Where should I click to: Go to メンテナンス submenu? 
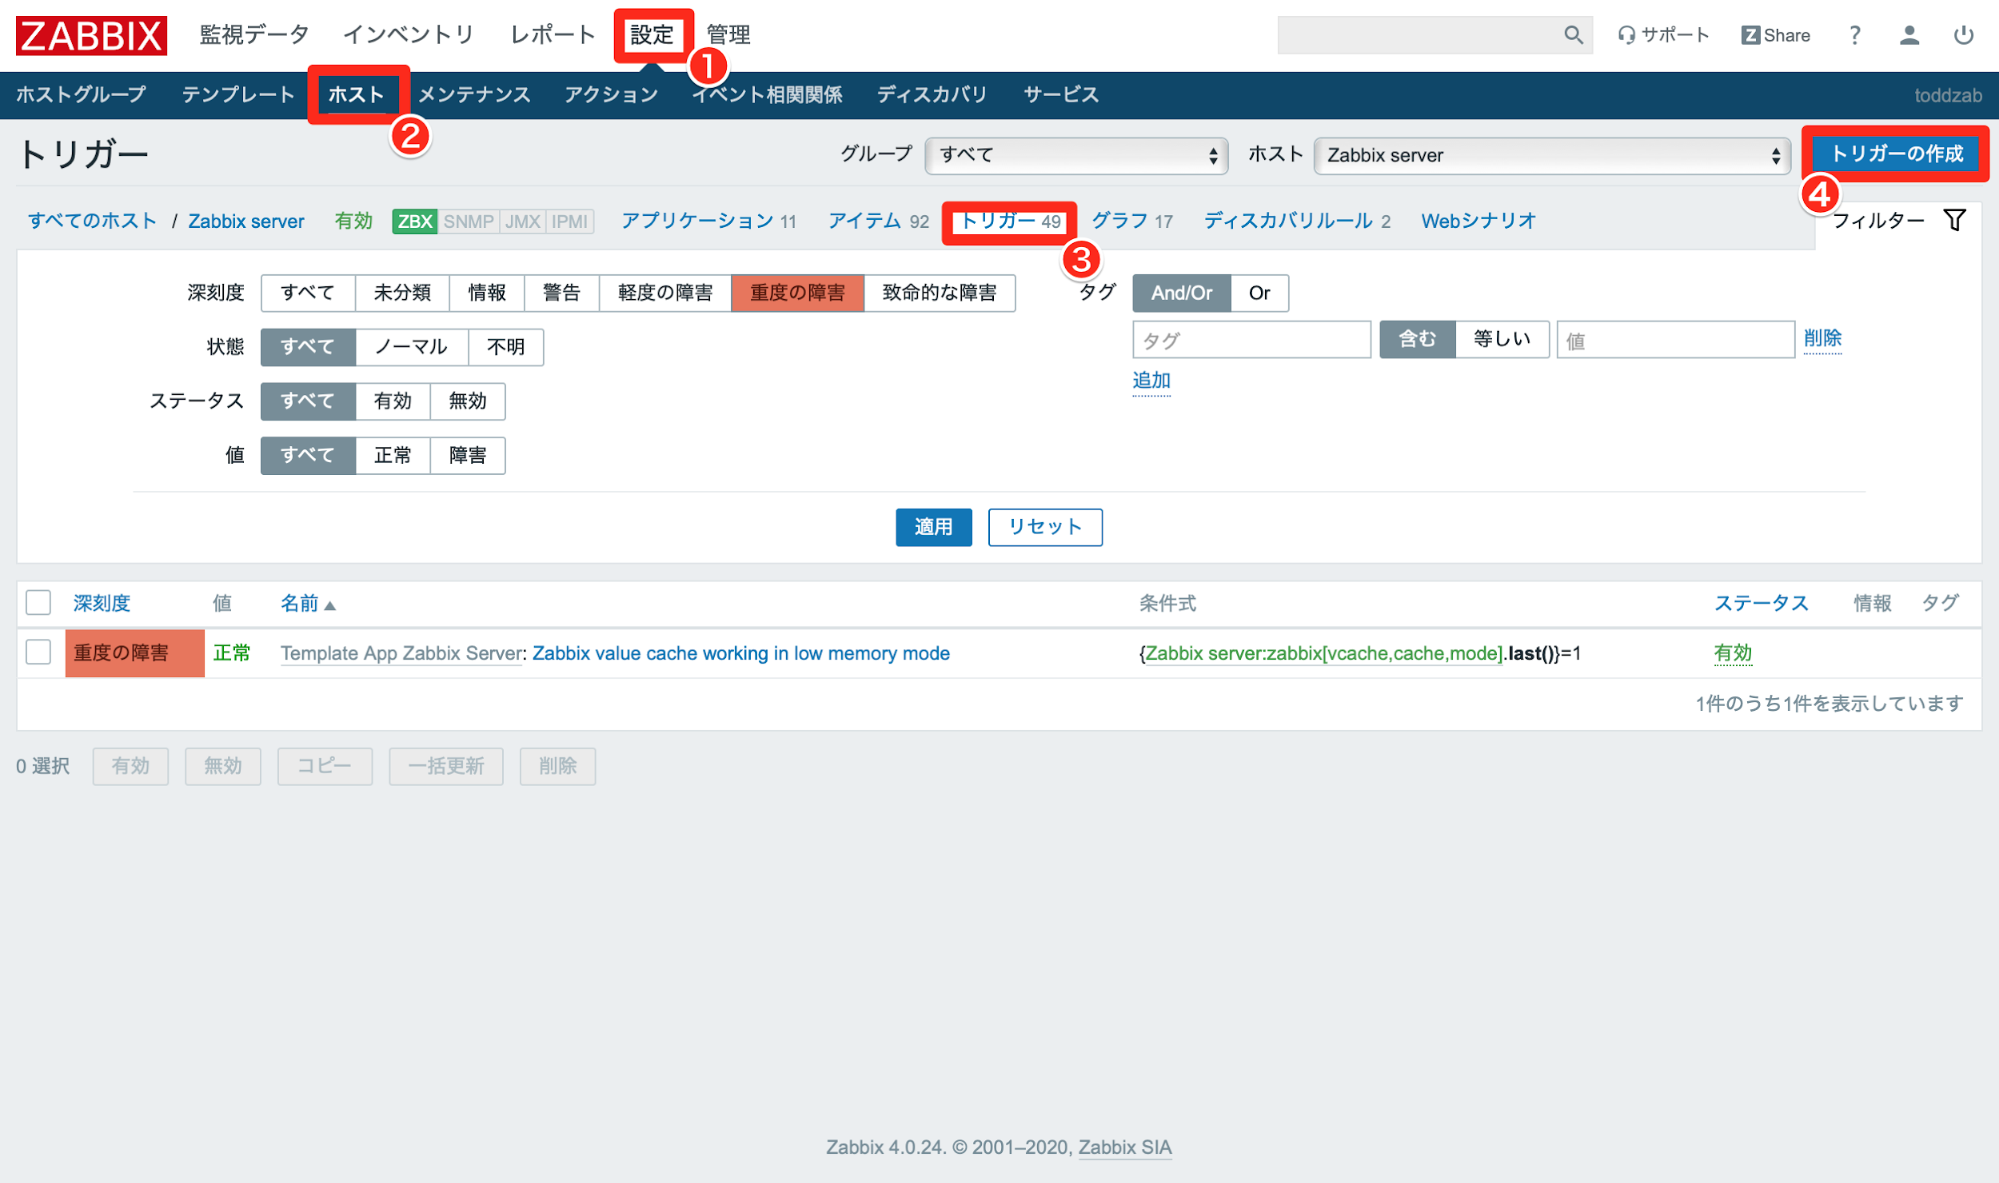[474, 95]
